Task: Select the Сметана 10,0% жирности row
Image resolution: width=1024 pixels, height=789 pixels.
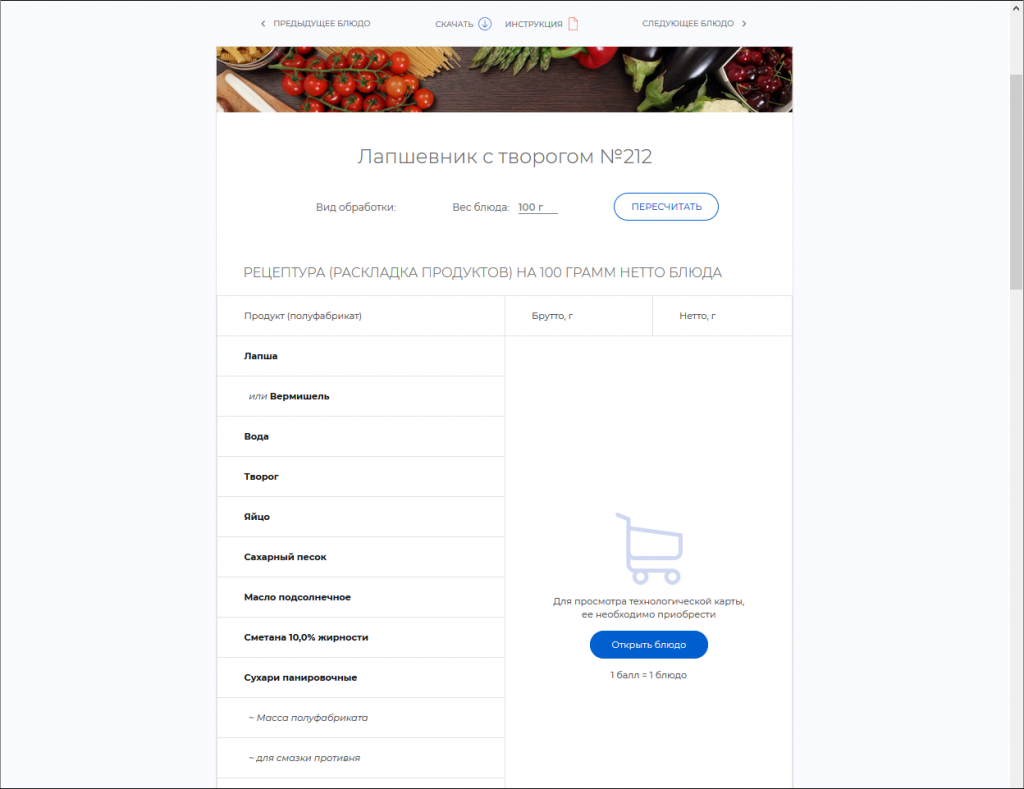Action: pyautogui.click(x=361, y=637)
